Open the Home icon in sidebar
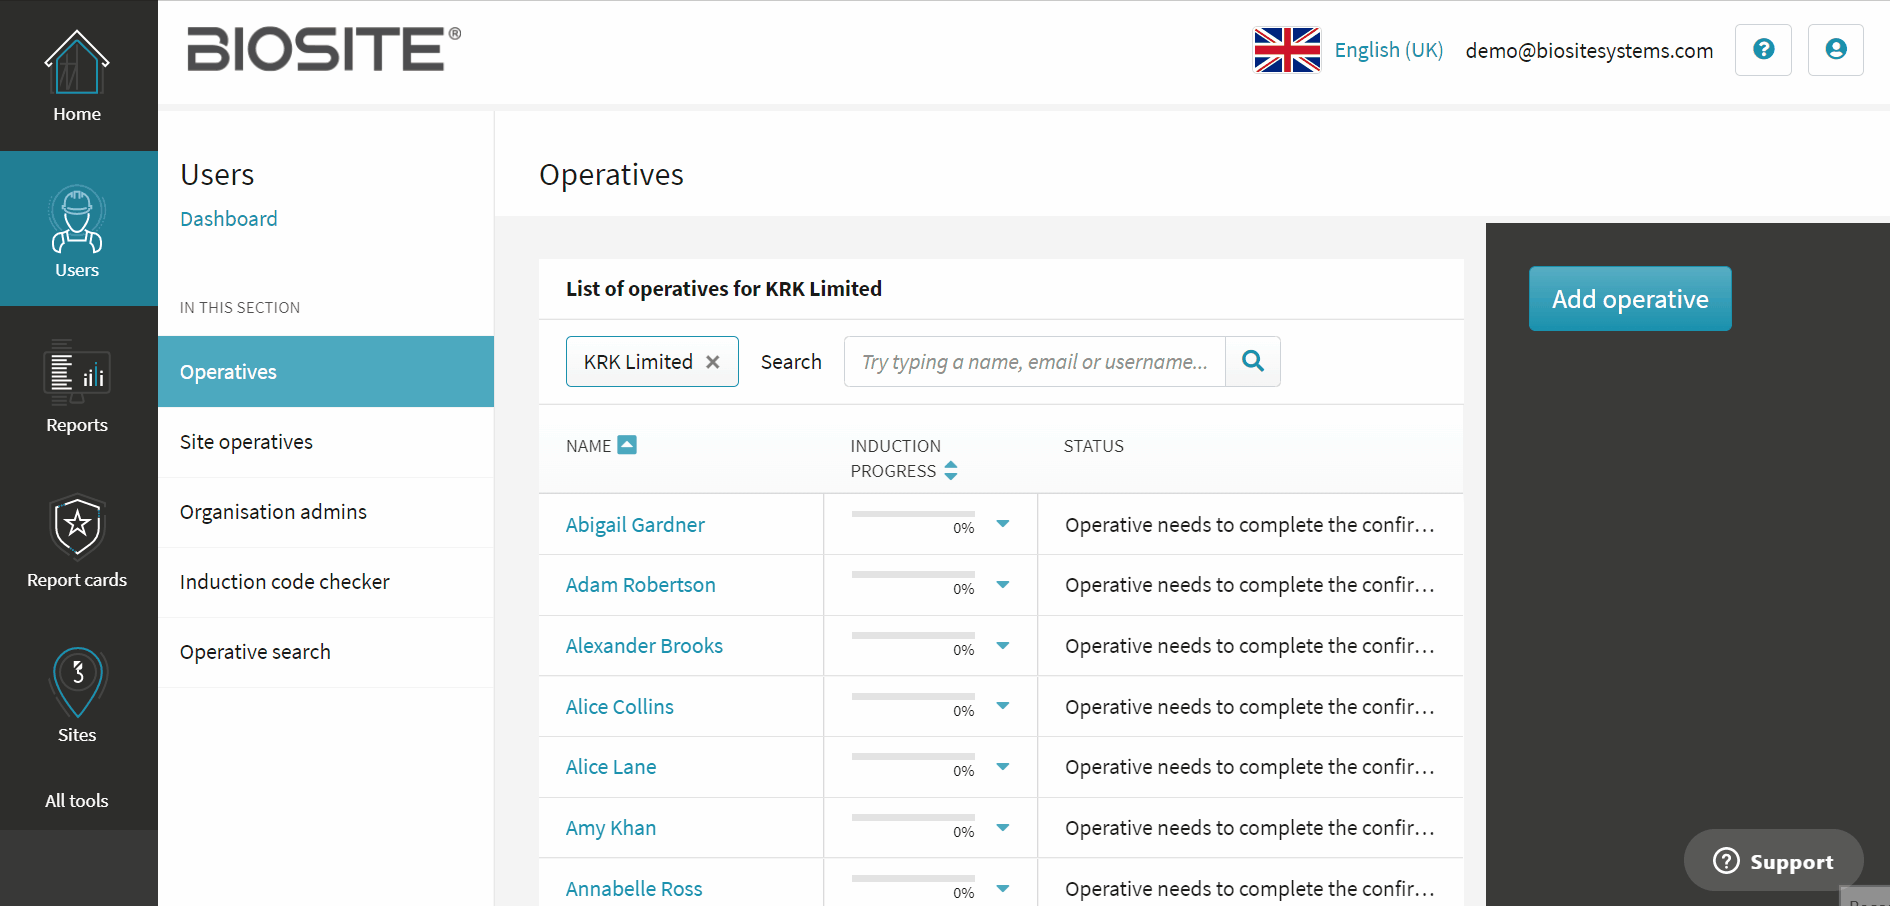This screenshot has height=906, width=1890. pos(77,76)
